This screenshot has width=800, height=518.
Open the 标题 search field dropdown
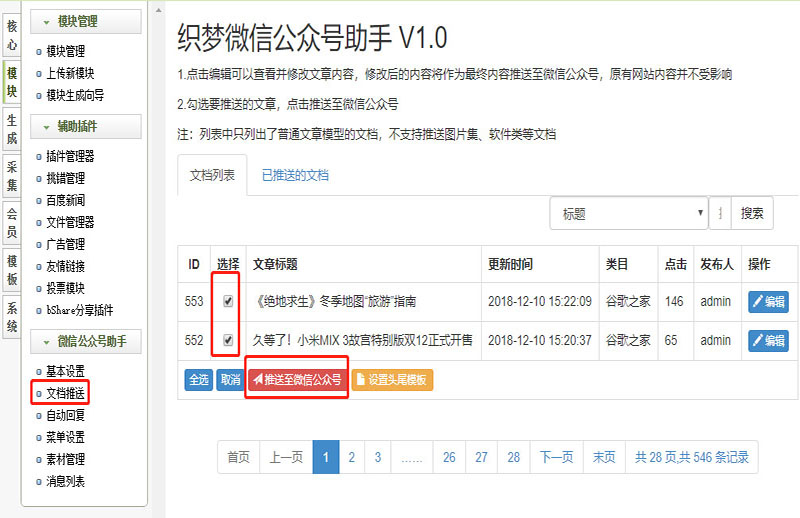629,213
